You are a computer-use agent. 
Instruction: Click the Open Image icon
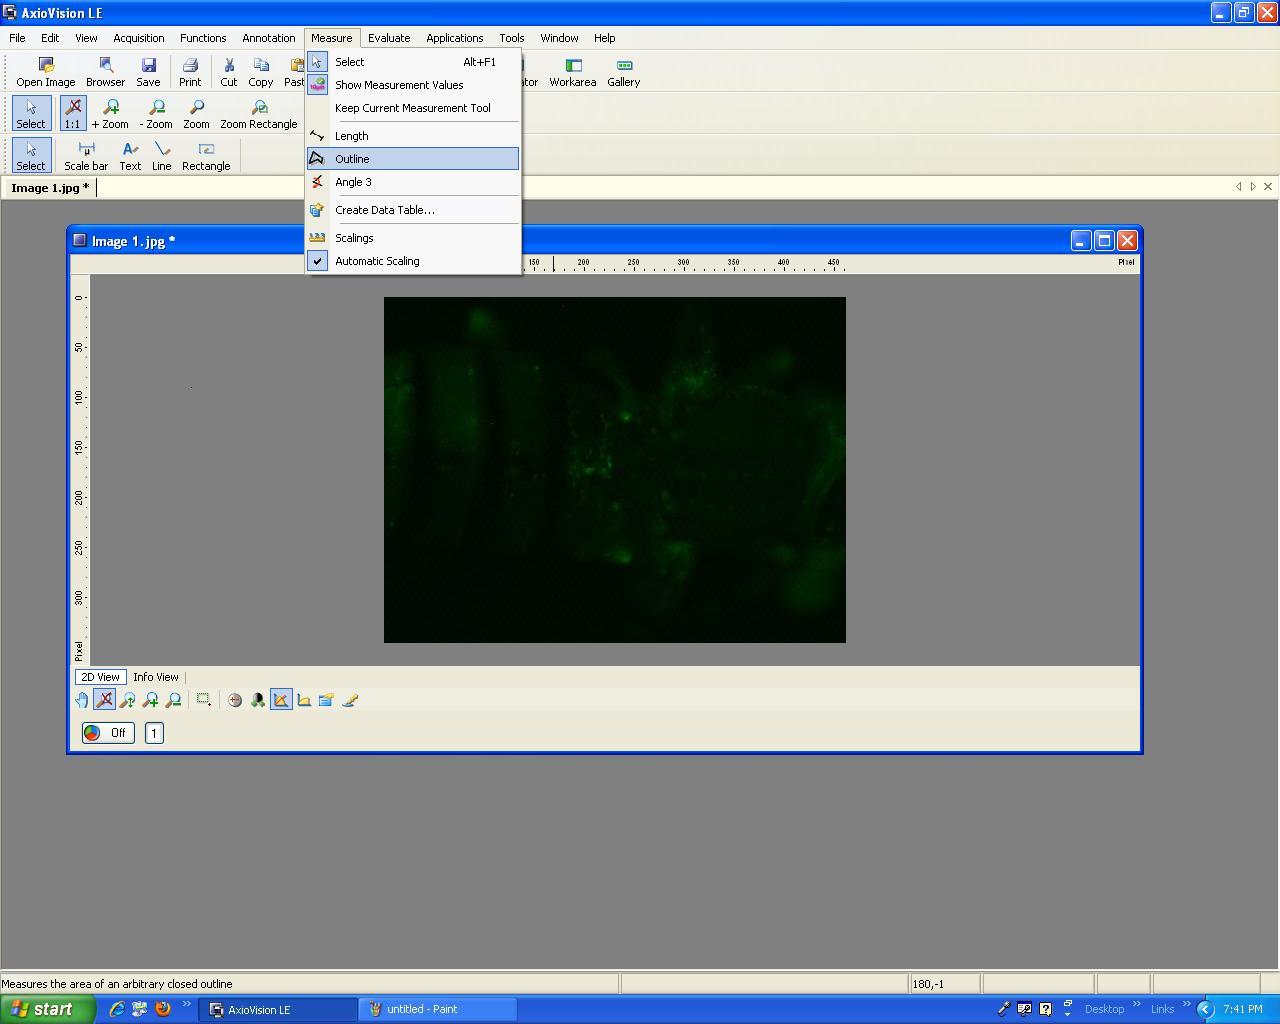[x=45, y=72]
